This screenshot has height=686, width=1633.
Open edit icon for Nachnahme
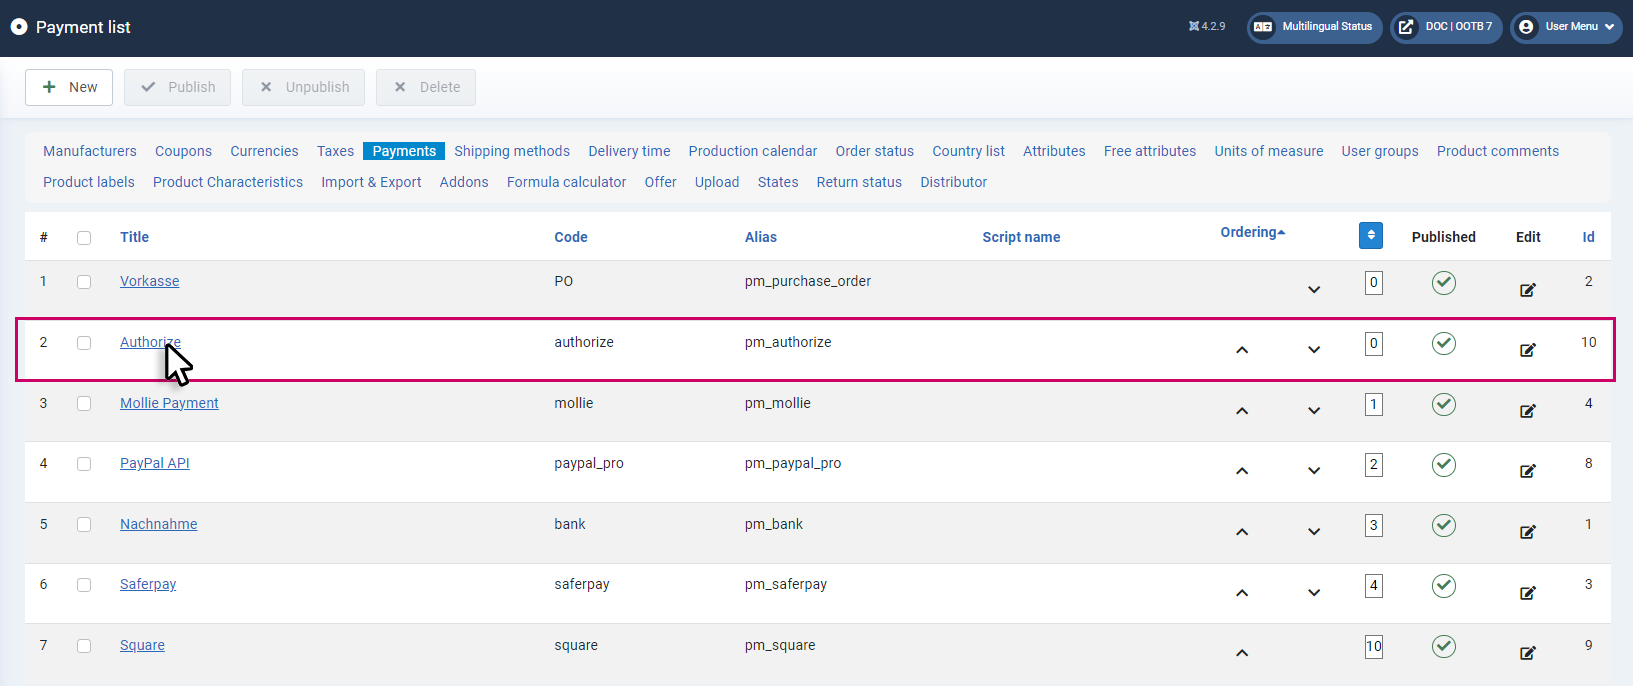1527,532
